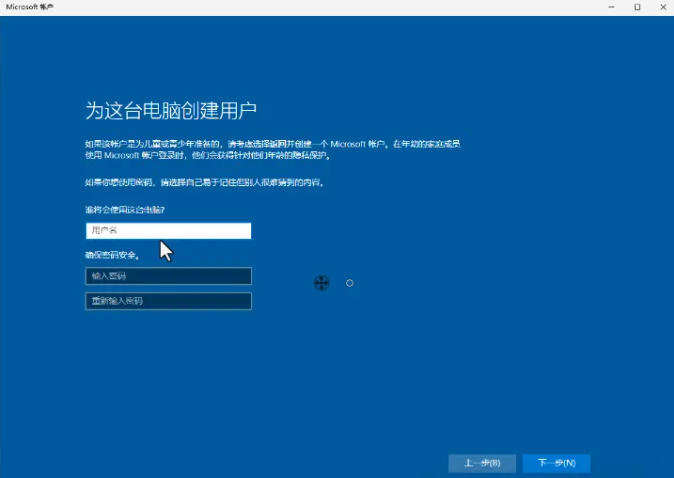Click the 确保密码安全 label
The image size is (674, 478).
point(111,255)
